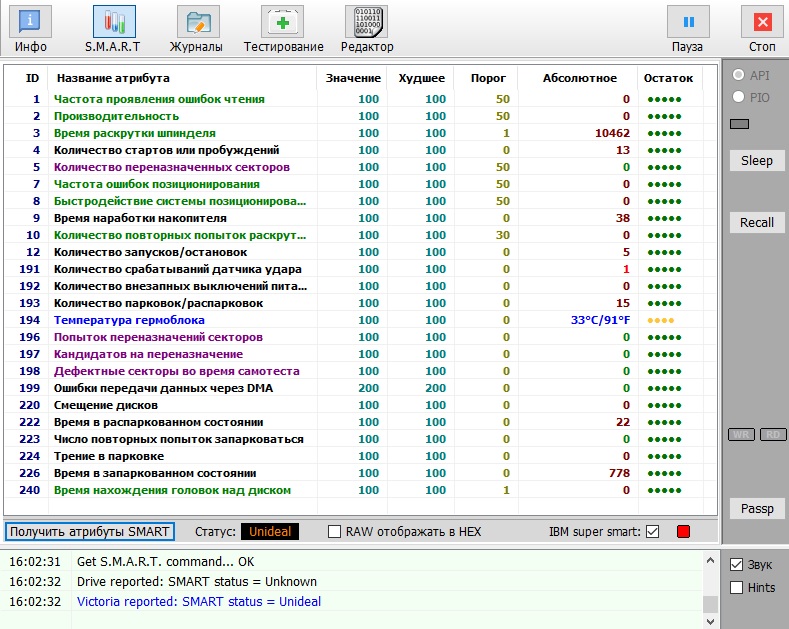789x629 pixels.
Task: Click absolute value 778
Action: (619, 474)
